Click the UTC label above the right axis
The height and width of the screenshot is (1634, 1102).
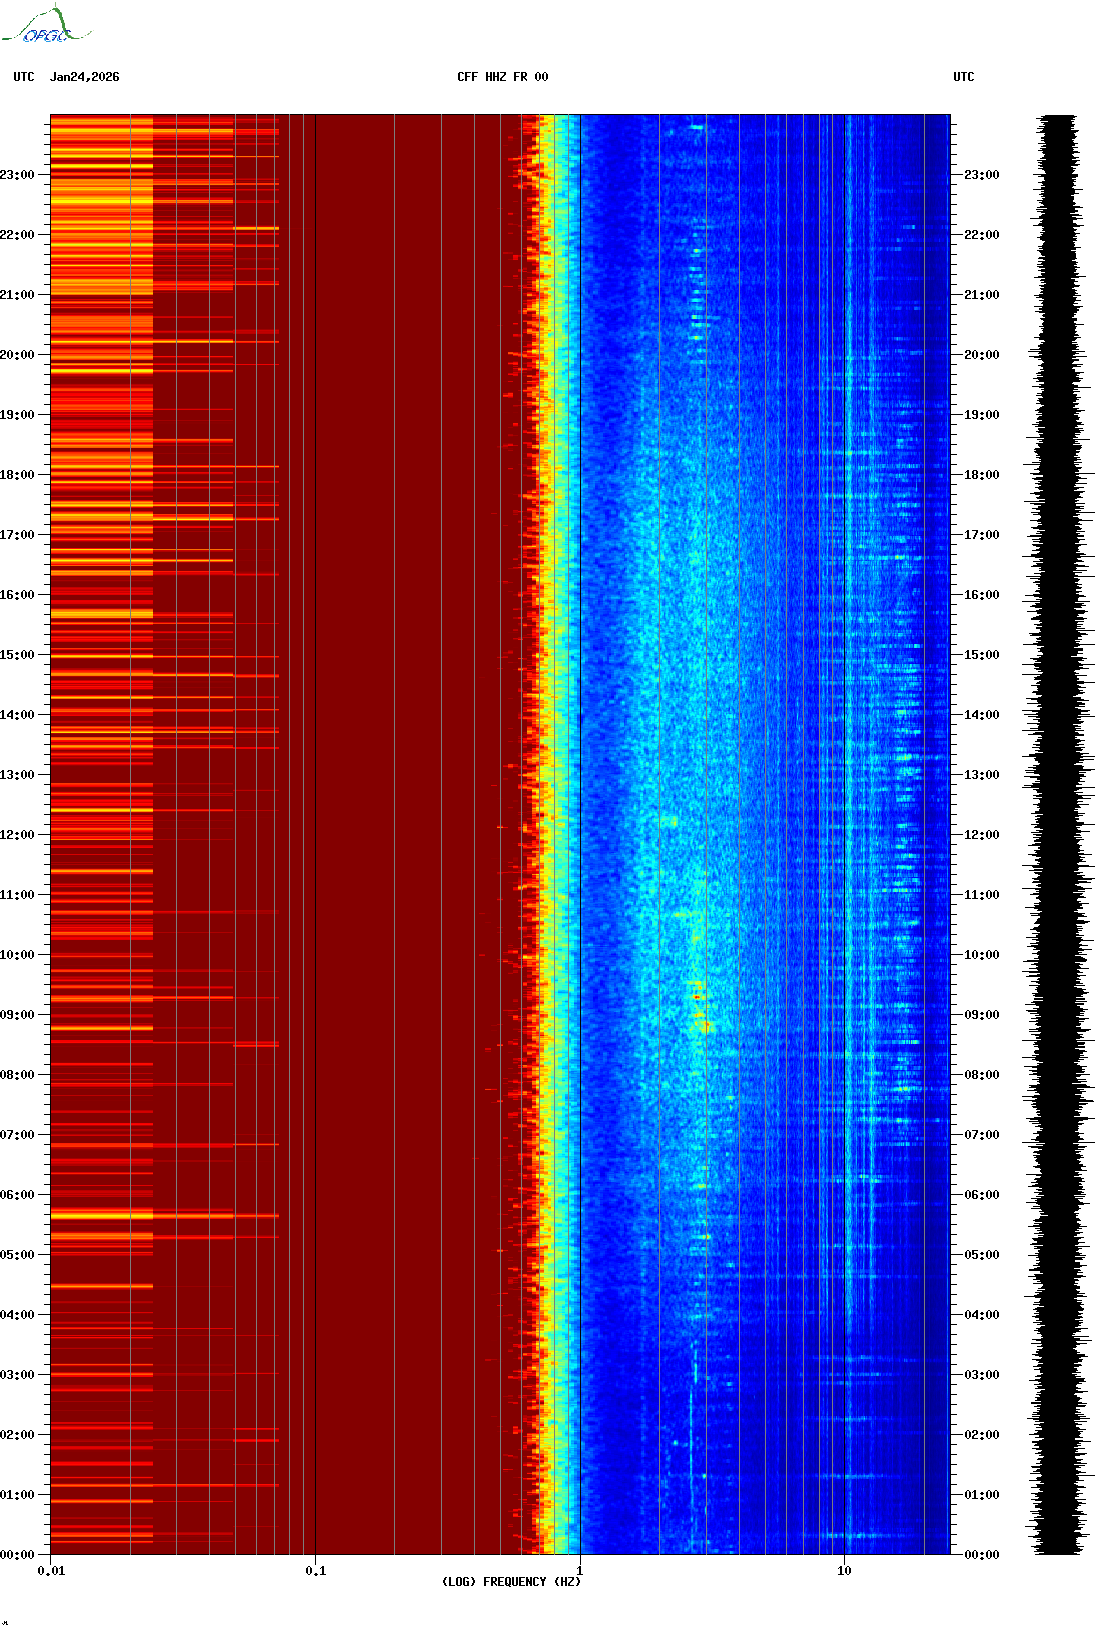tap(964, 77)
